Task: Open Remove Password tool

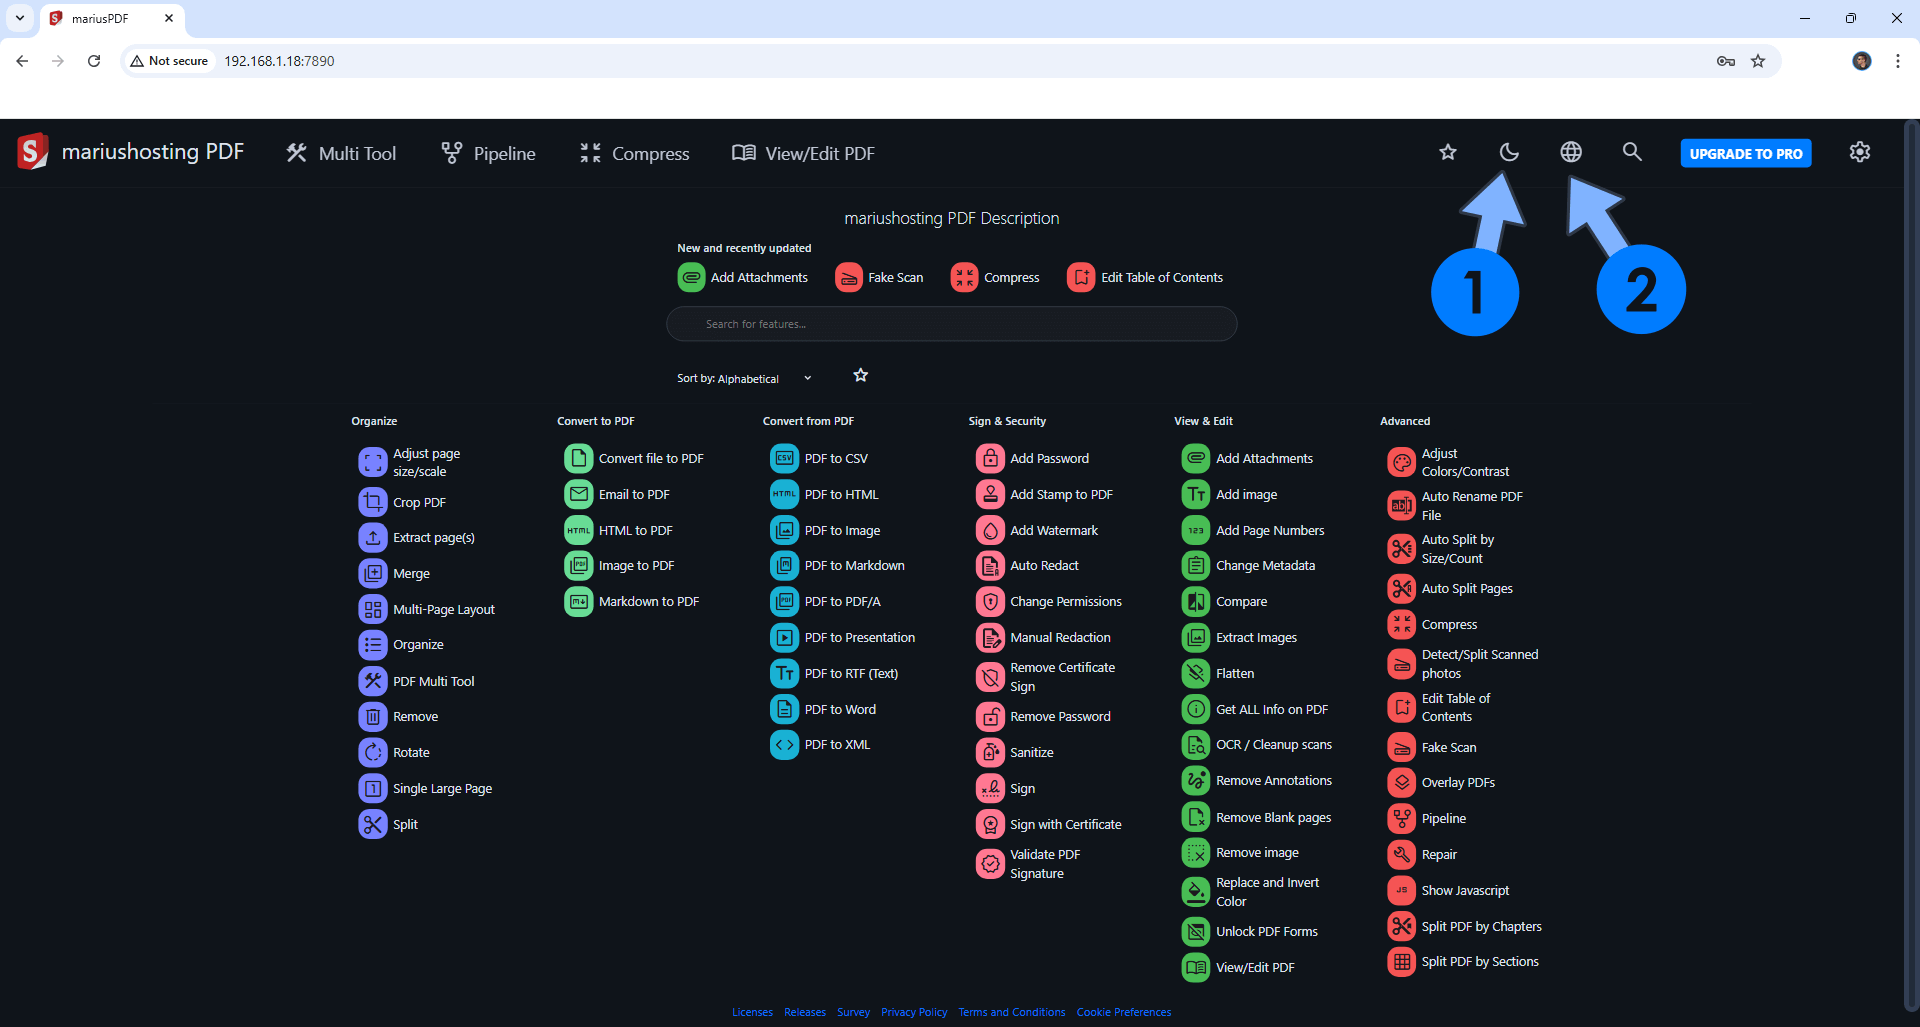Action: [x=1044, y=716]
